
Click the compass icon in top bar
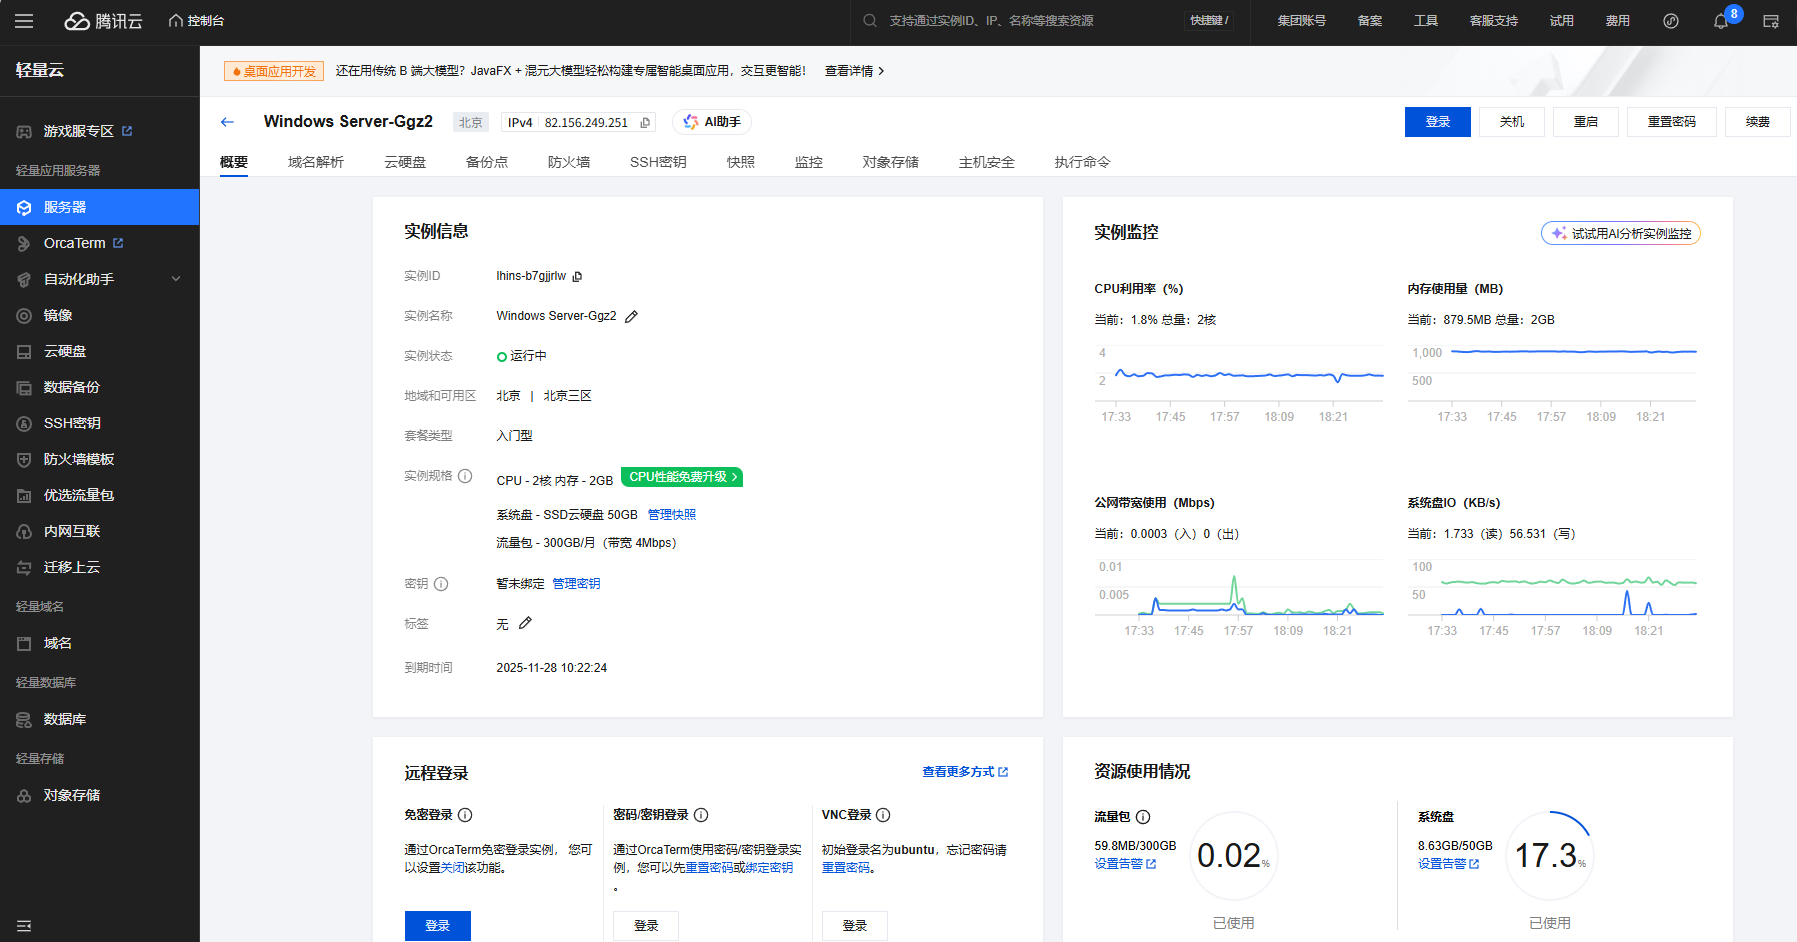1671,21
